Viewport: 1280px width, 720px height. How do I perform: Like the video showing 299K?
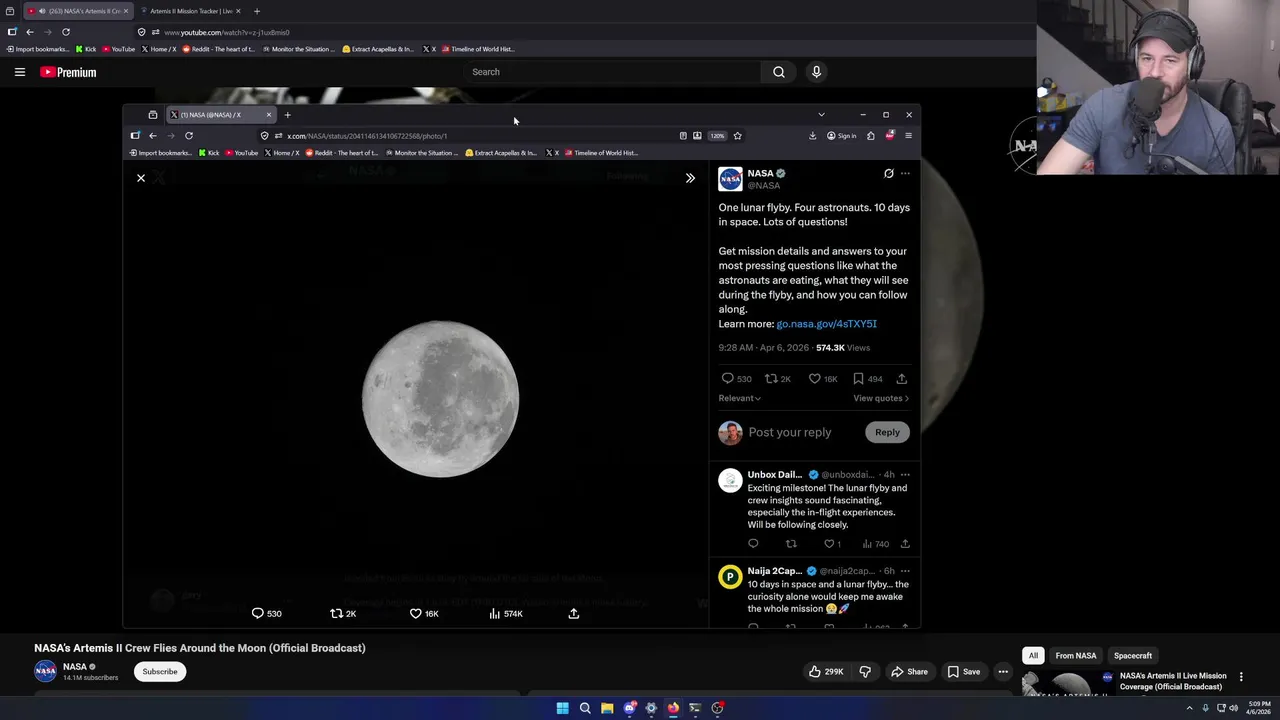826,672
